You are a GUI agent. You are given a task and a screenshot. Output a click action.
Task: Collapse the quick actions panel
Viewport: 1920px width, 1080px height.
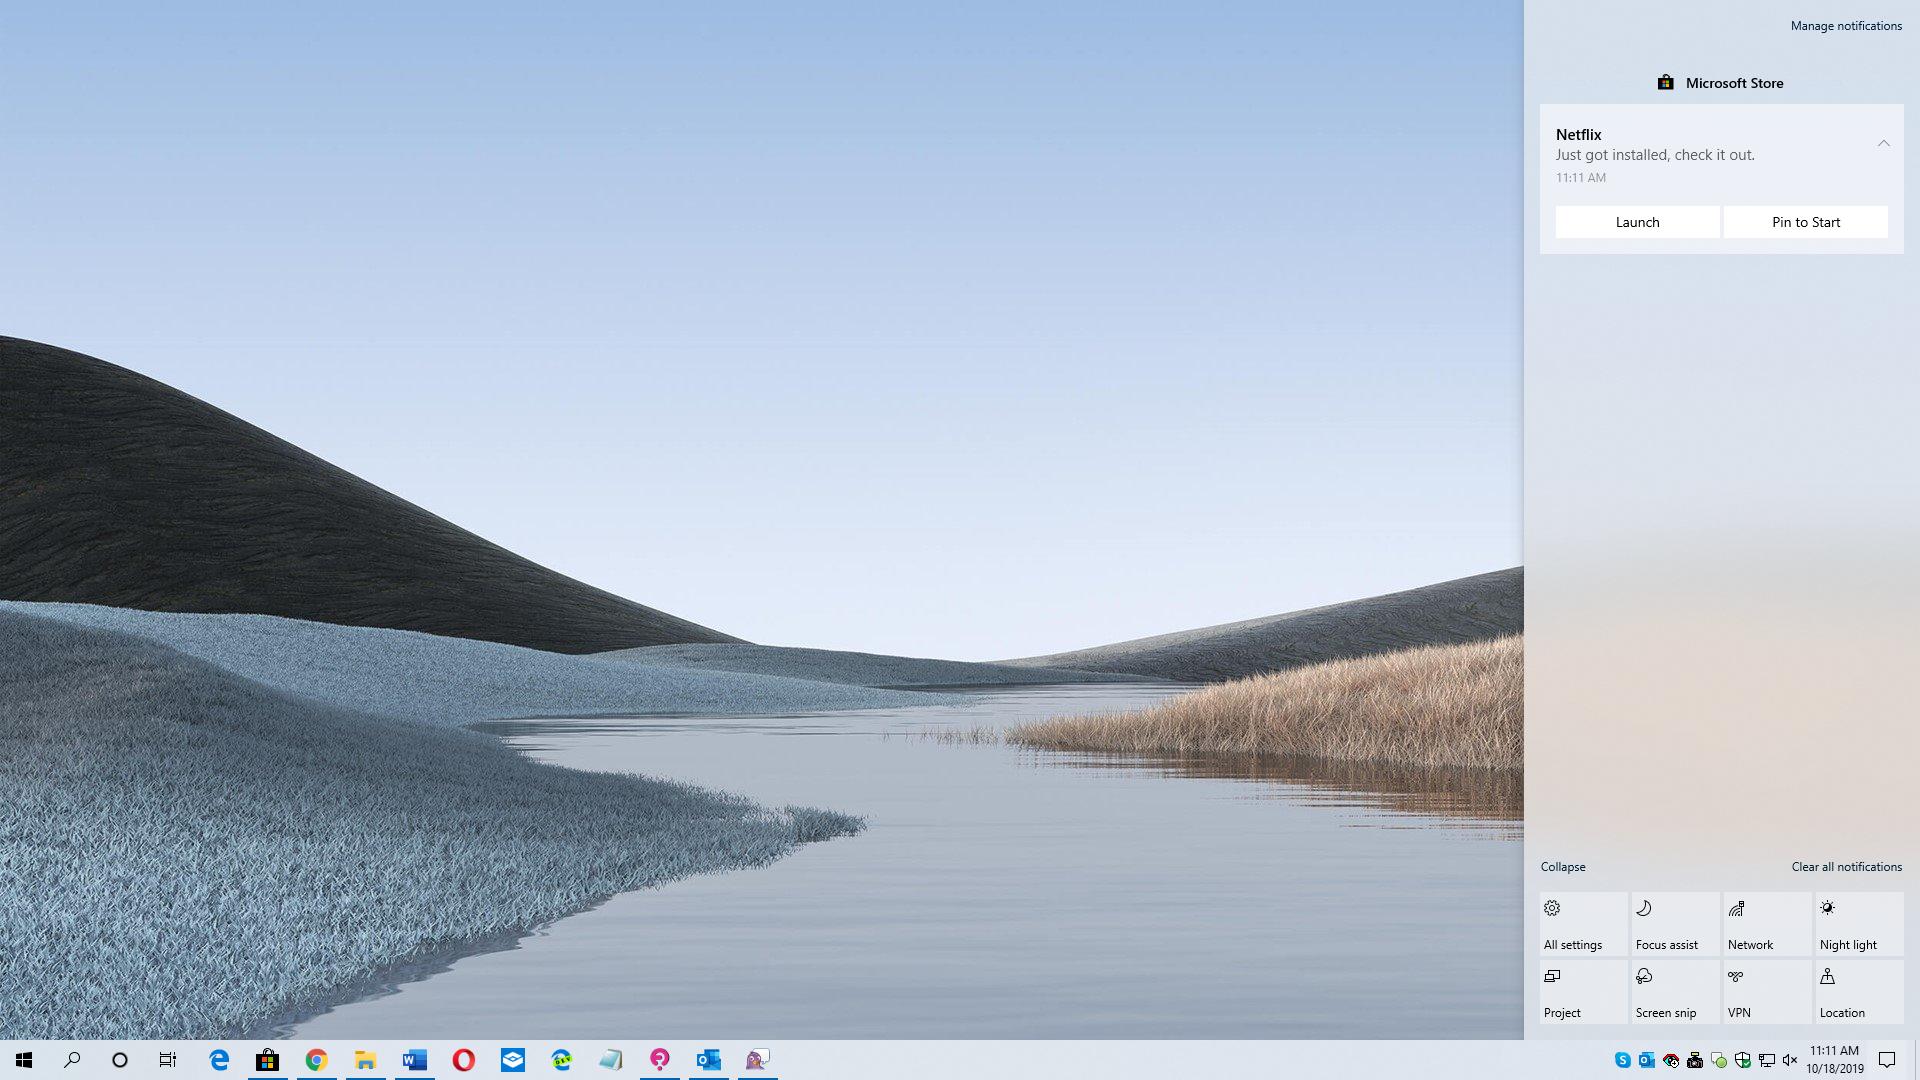tap(1562, 867)
